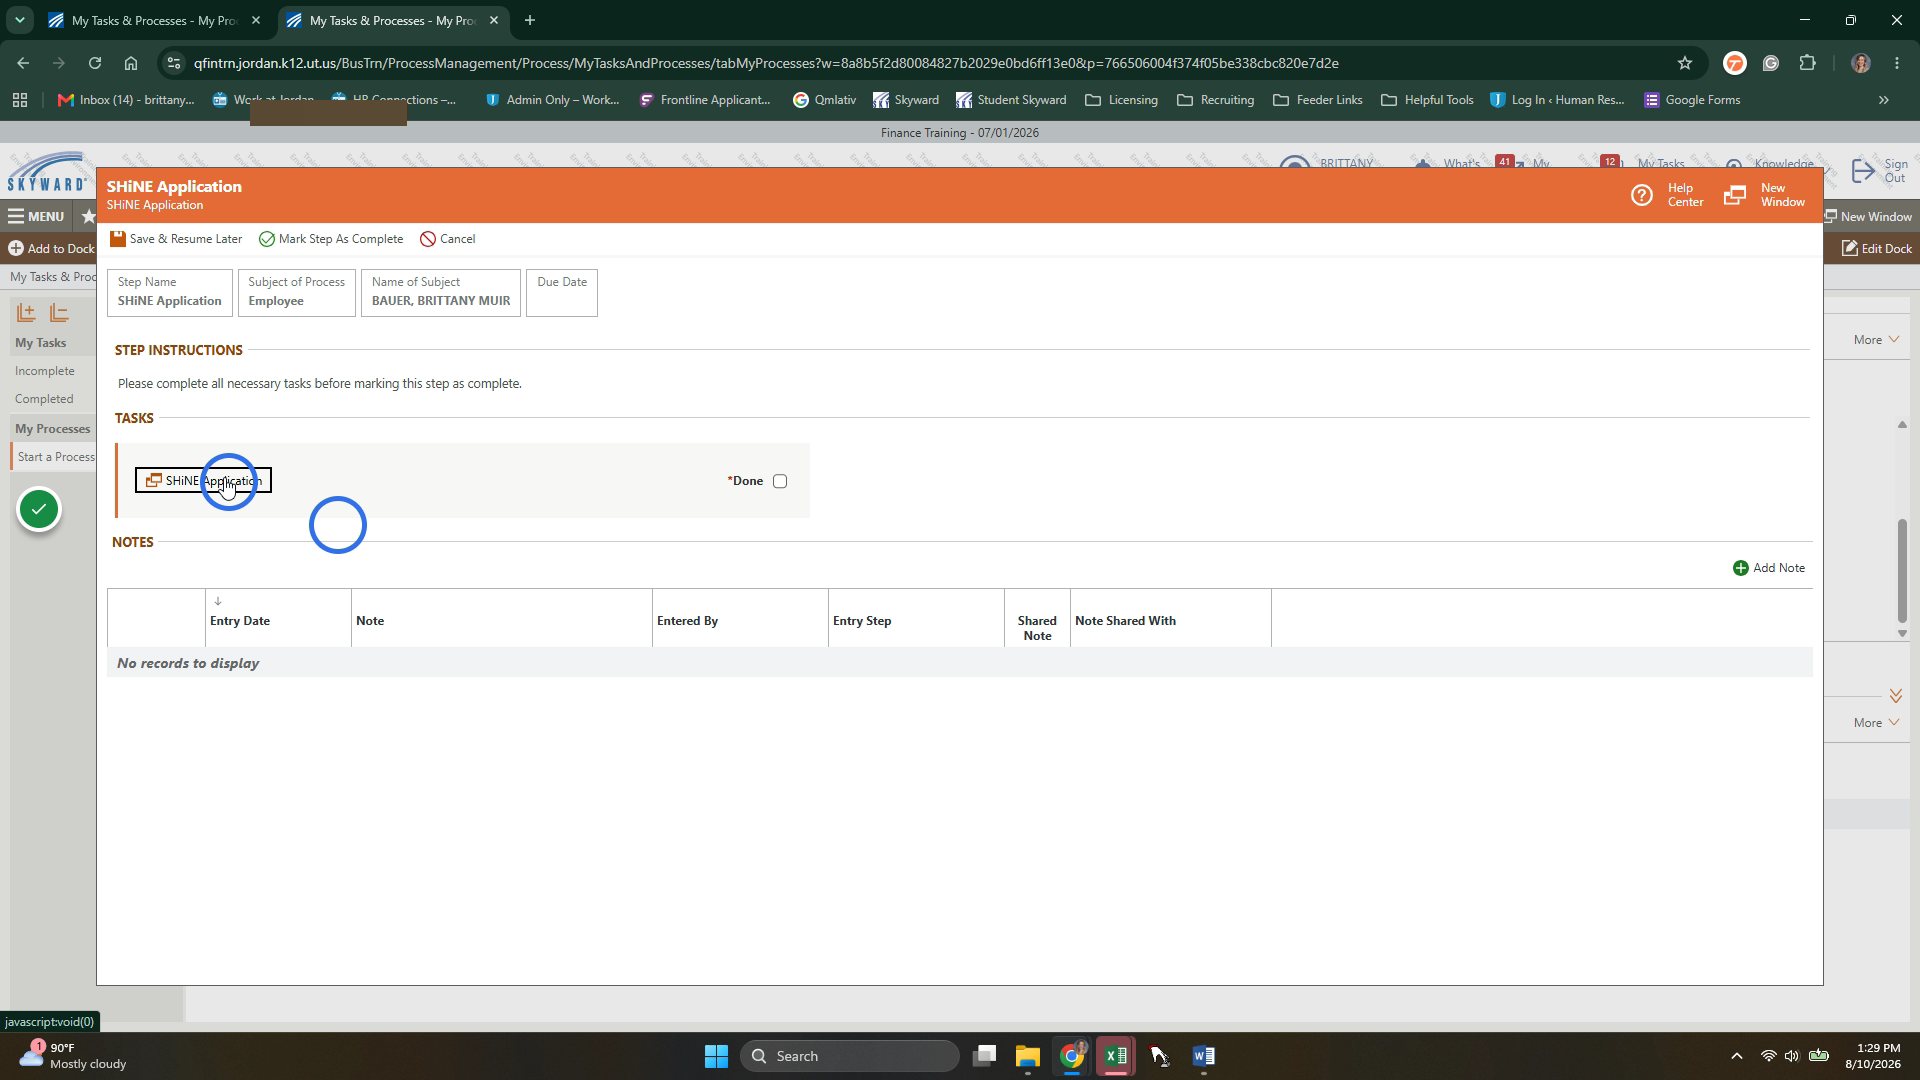Open File Explorer from taskbar
Viewport: 1920px width, 1080px height.
tap(1028, 1056)
